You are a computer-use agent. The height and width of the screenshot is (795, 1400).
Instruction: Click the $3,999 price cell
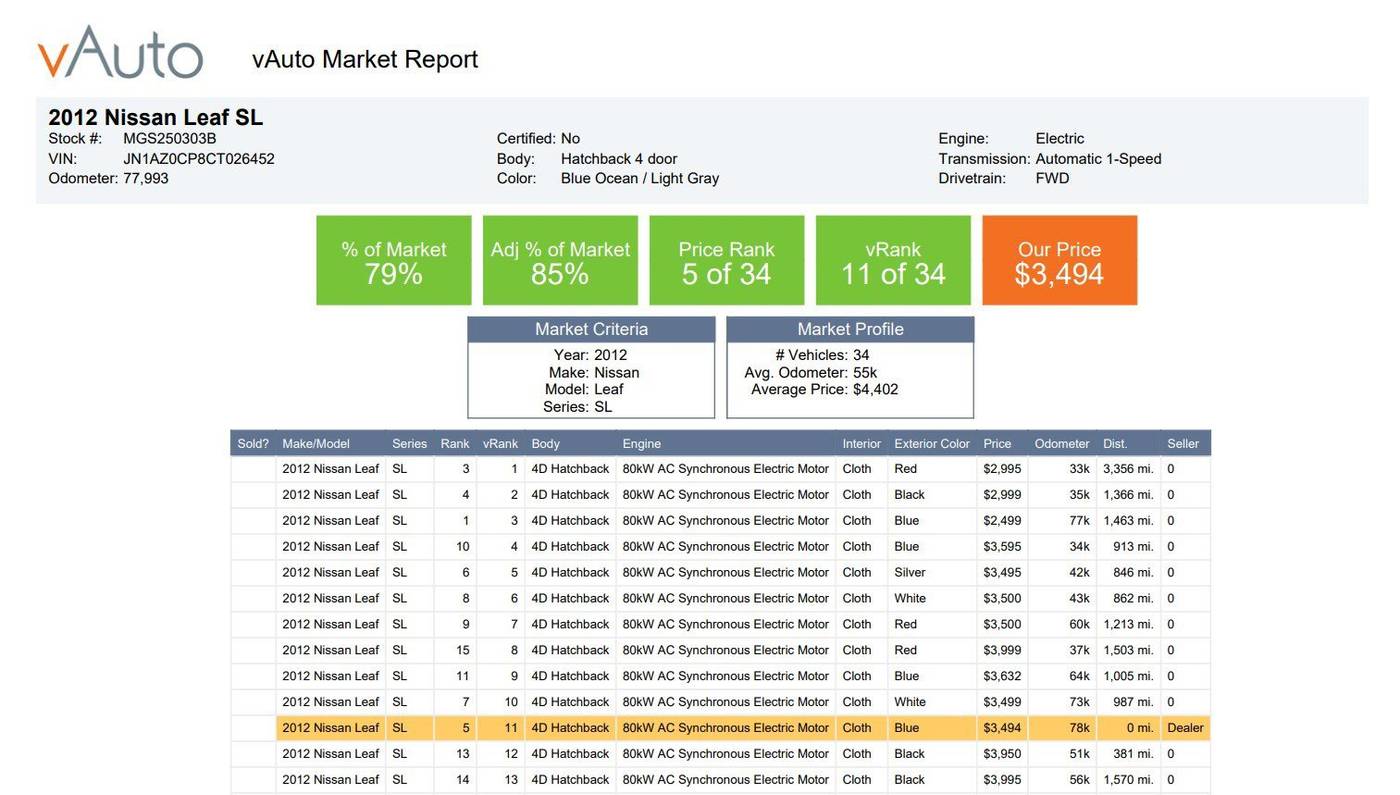point(1002,650)
